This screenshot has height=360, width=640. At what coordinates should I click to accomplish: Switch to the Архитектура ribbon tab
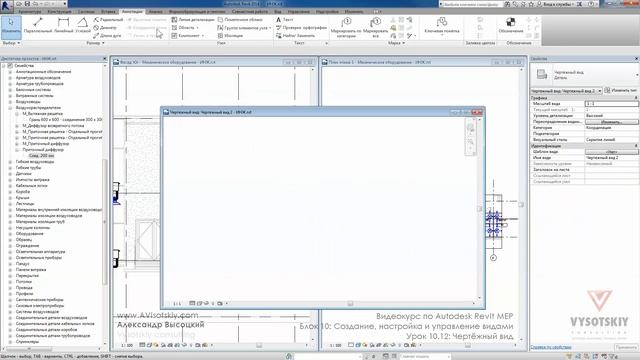tap(29, 12)
